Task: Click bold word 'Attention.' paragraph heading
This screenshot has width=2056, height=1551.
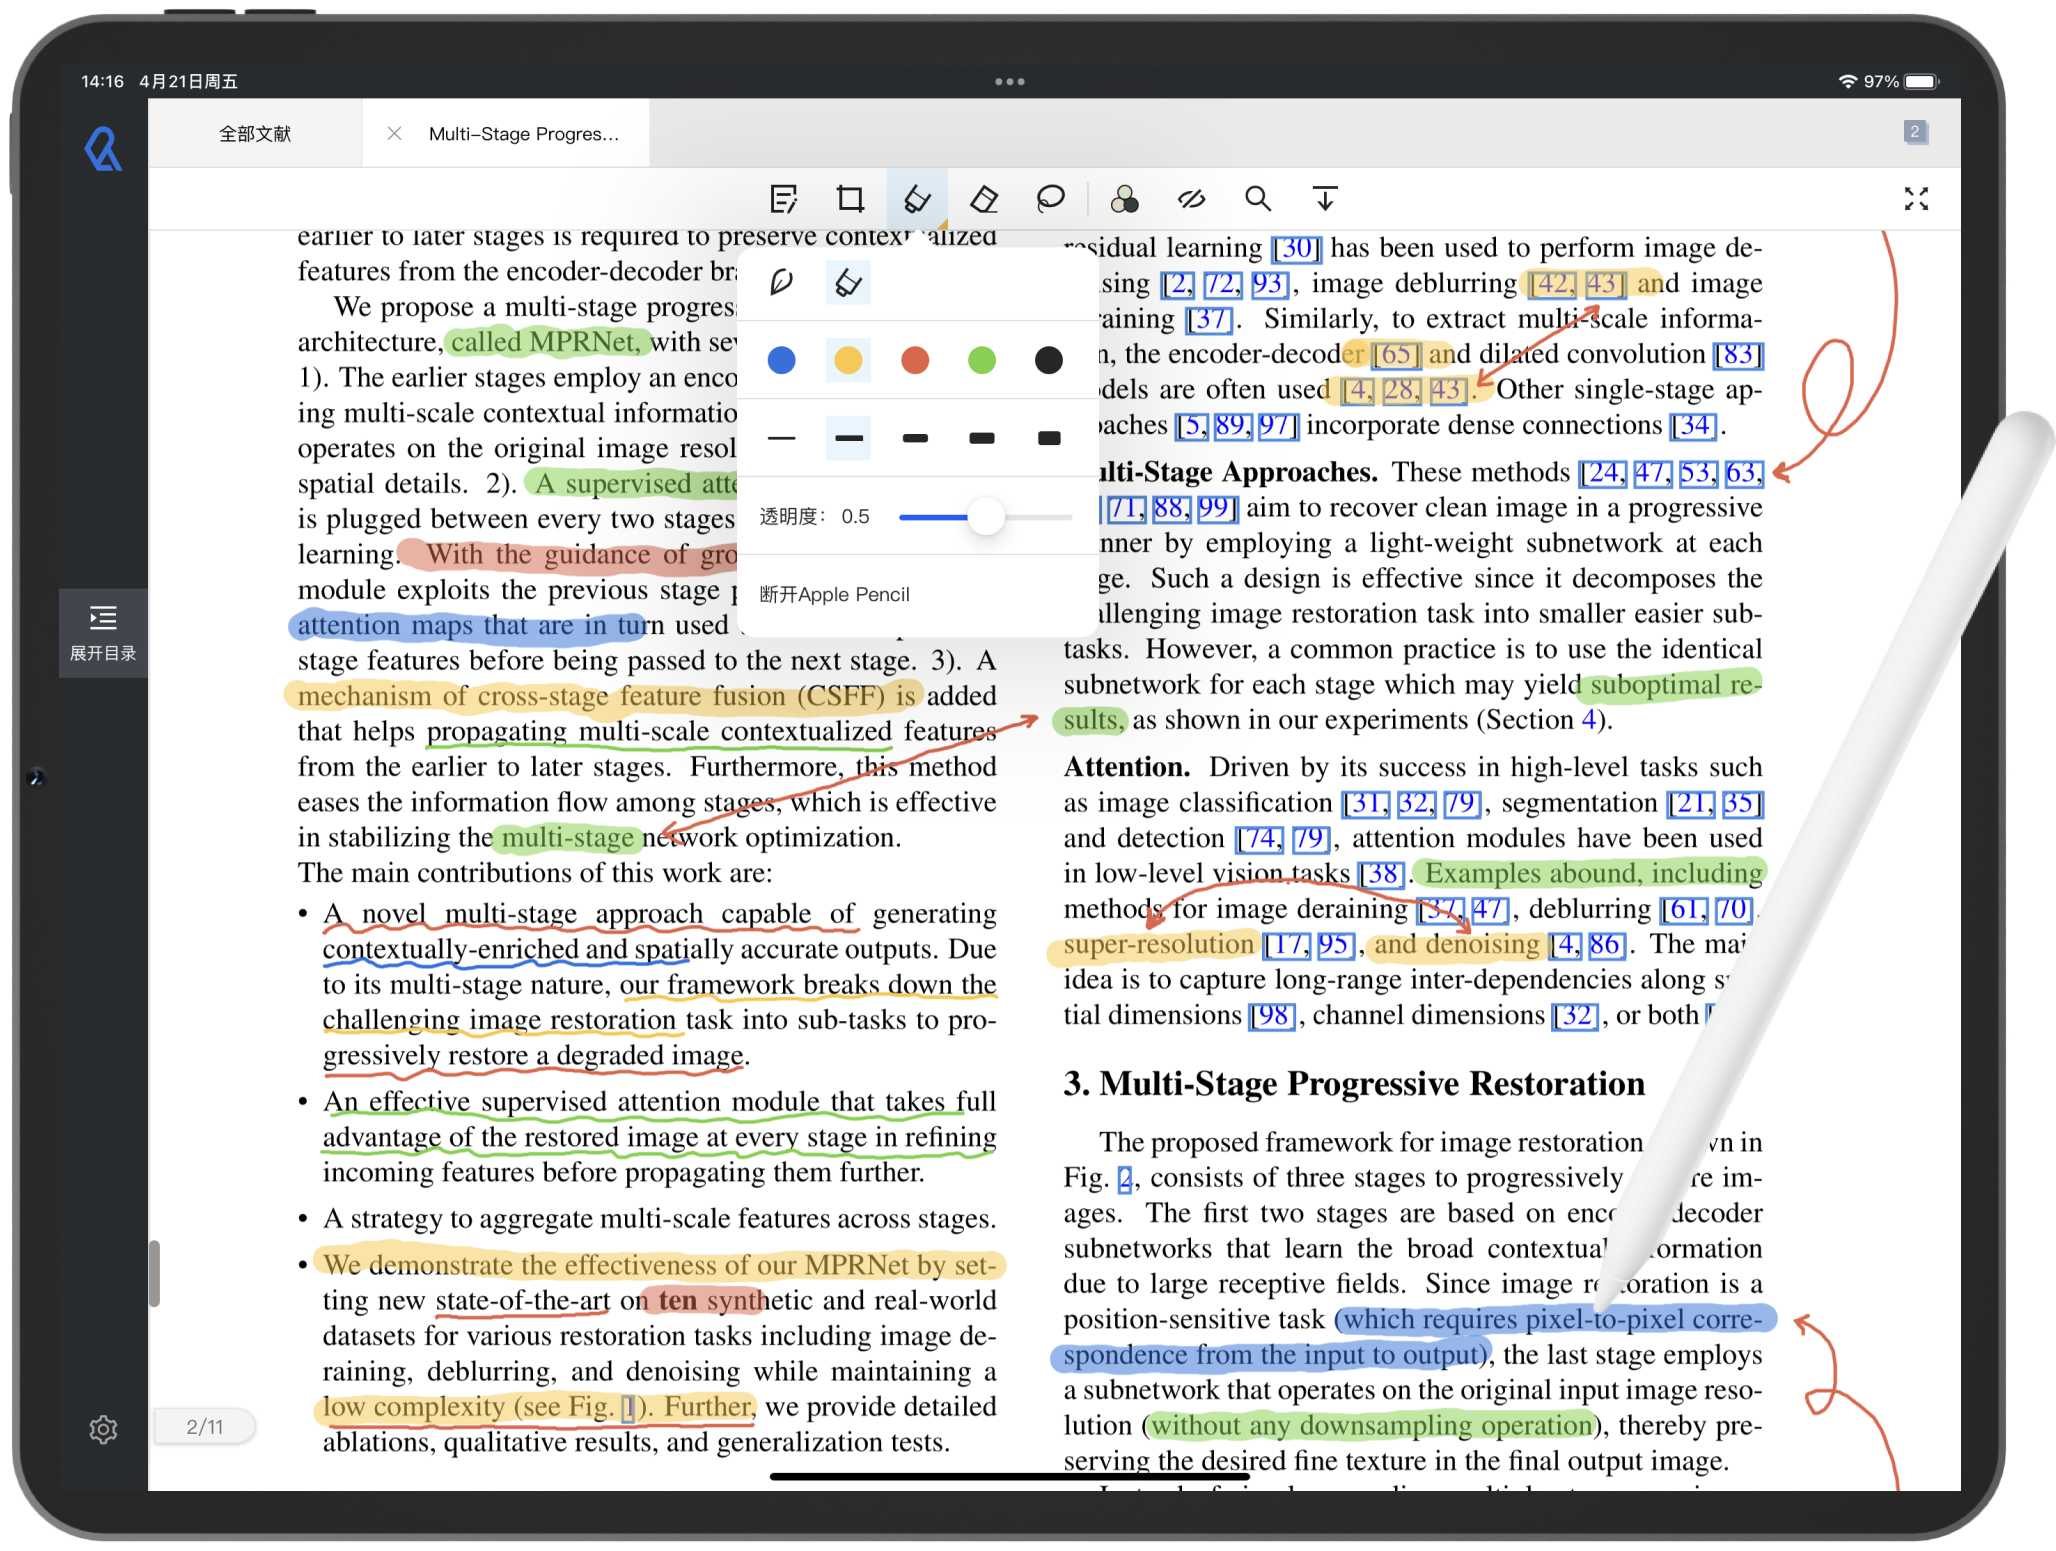Action: 1127,768
